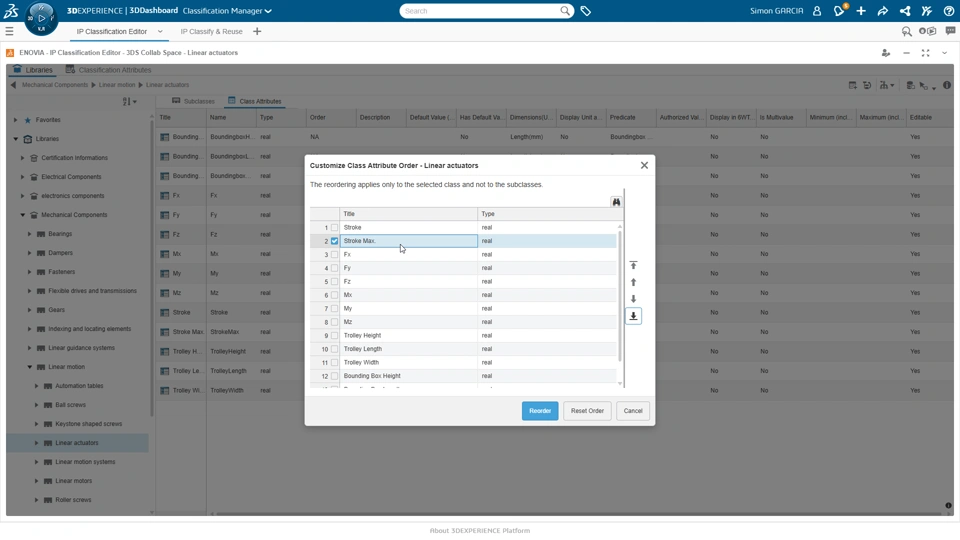
Task: Open the Subclasses tab
Action: coord(193,101)
